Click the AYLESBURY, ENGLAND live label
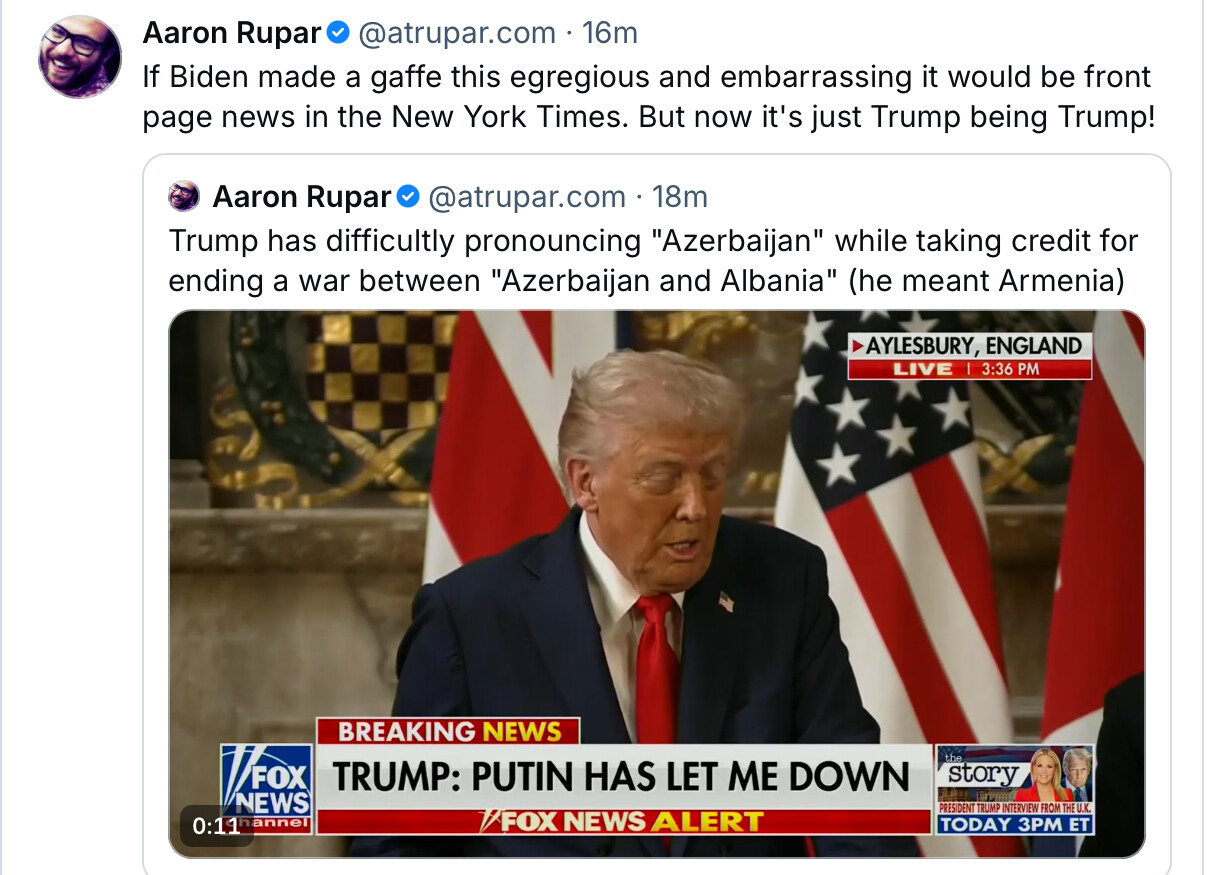The width and height of the screenshot is (1216, 875). pos(970,356)
